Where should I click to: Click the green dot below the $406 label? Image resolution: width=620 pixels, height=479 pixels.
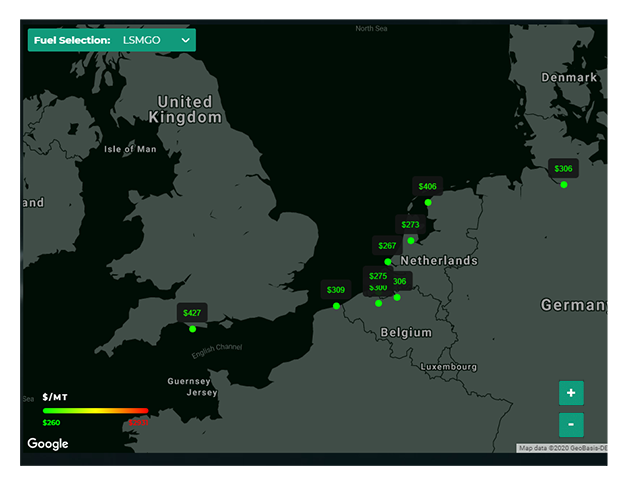(x=428, y=203)
